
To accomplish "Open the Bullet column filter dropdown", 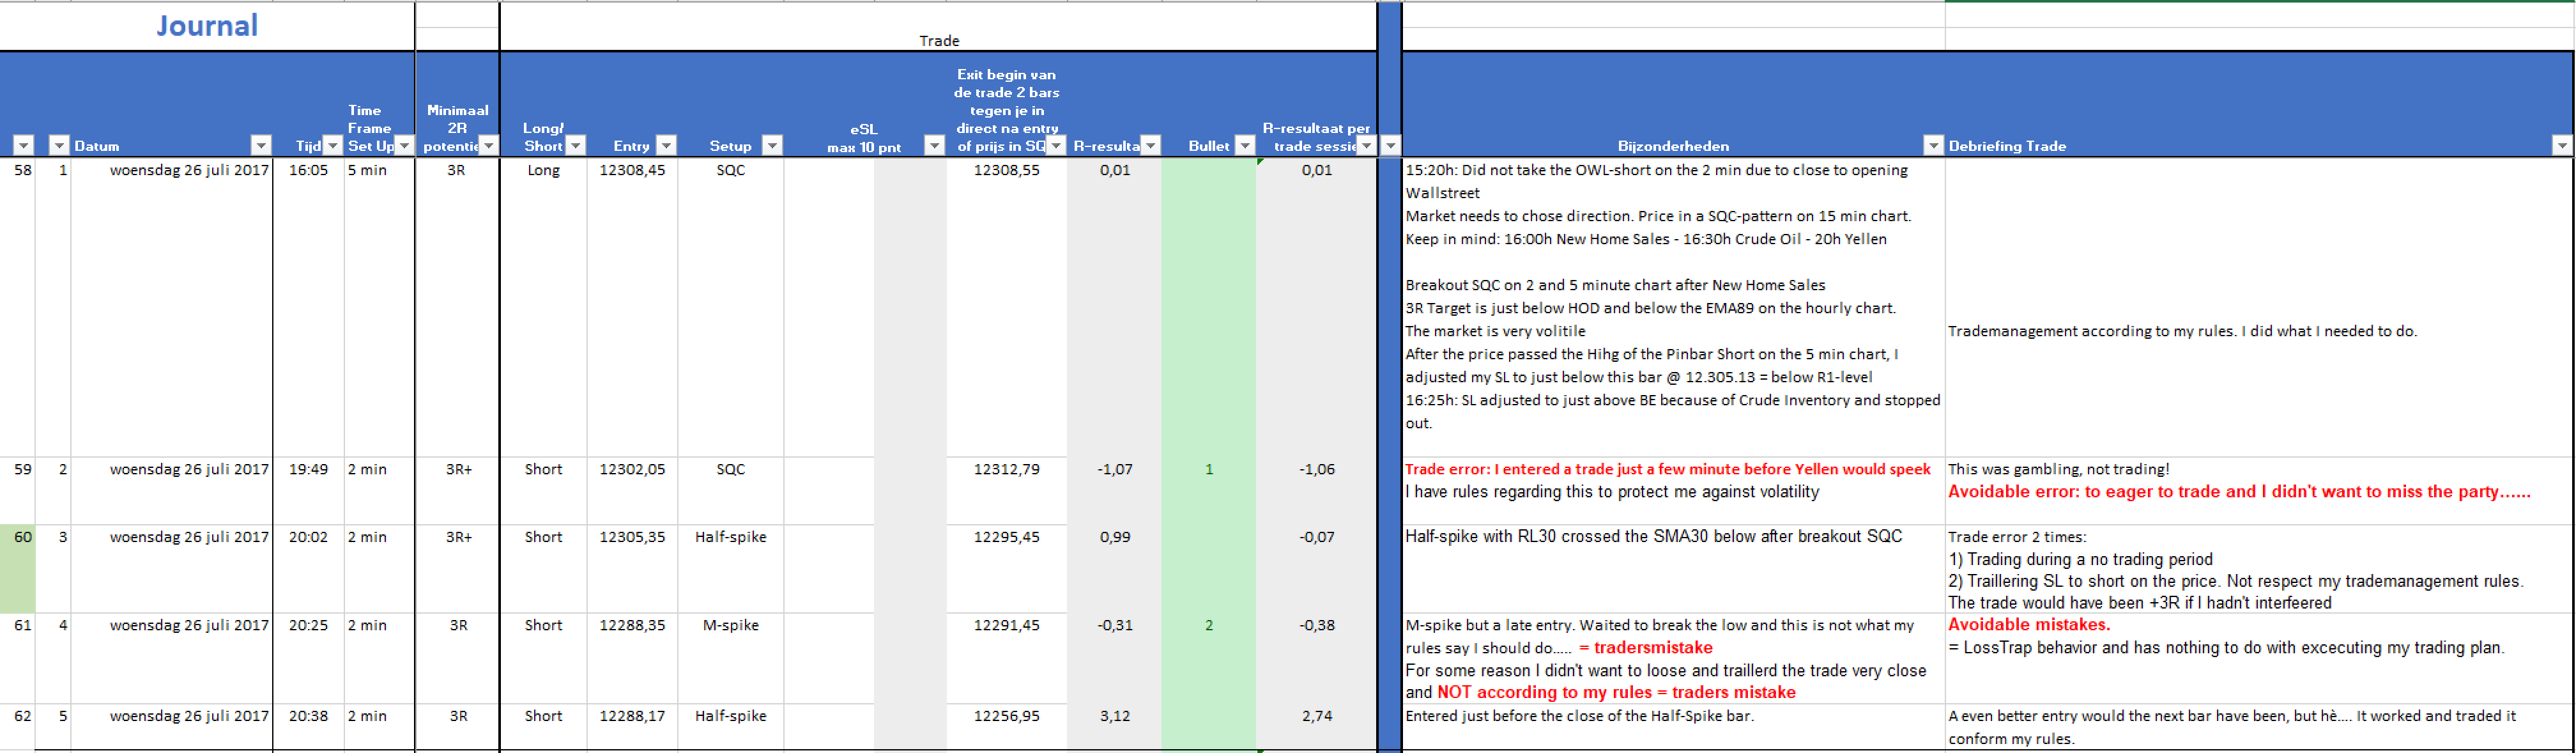I will click(x=1245, y=146).
